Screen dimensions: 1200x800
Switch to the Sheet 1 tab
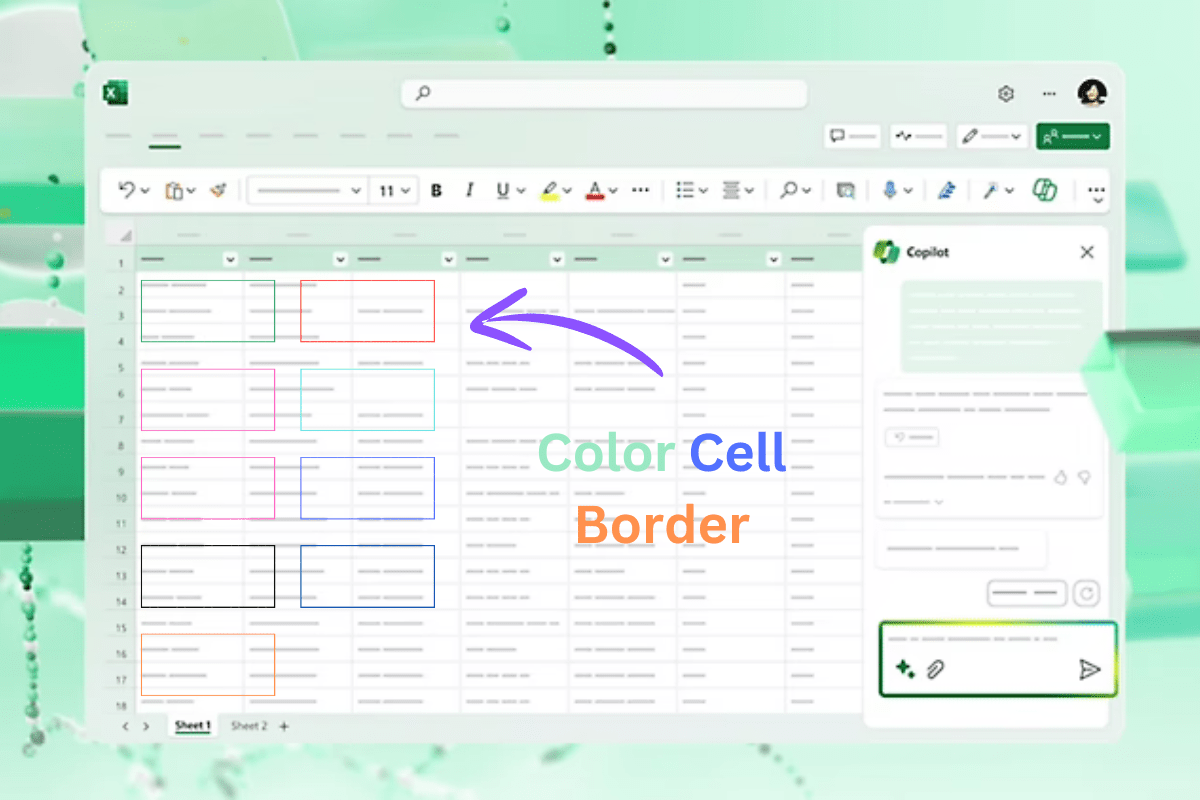[193, 726]
